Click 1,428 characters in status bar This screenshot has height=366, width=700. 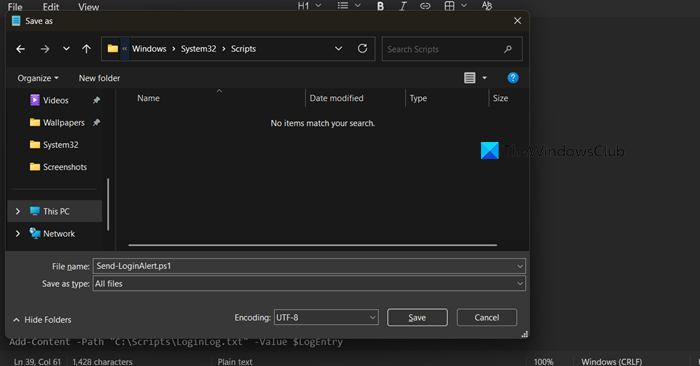[x=102, y=362]
